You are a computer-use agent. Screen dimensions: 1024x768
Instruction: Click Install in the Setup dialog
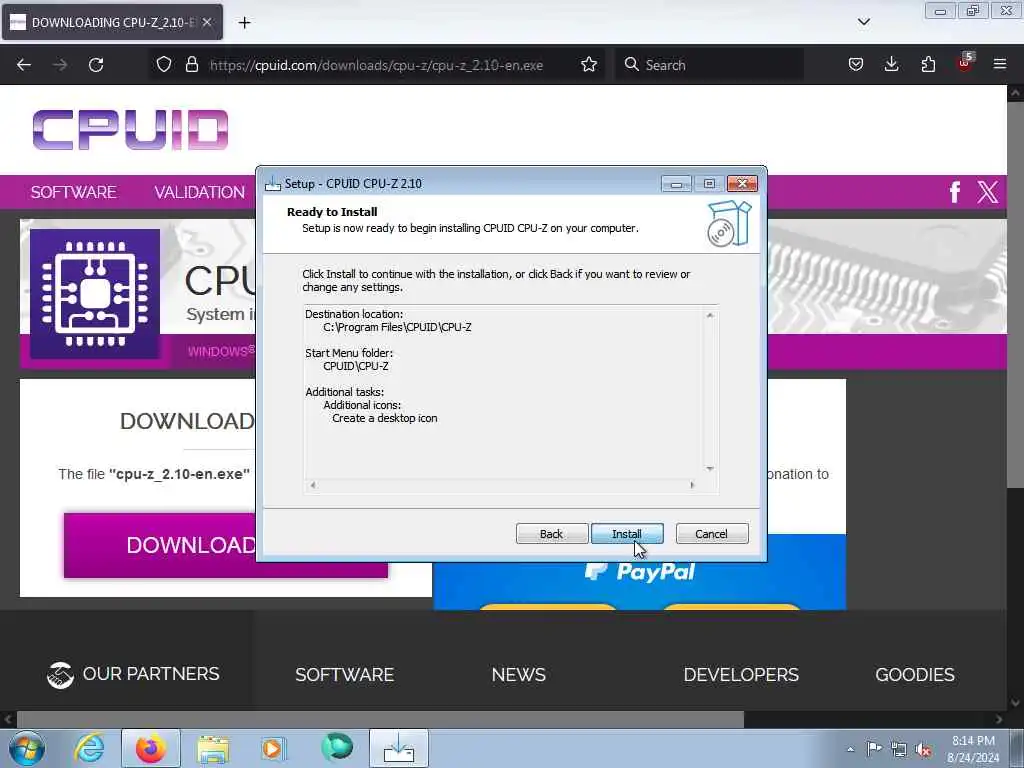[627, 534]
